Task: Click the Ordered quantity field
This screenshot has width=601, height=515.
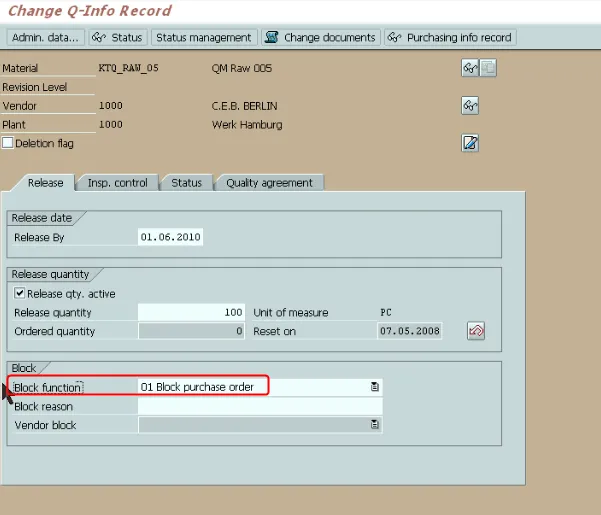Action: pyautogui.click(x=191, y=331)
